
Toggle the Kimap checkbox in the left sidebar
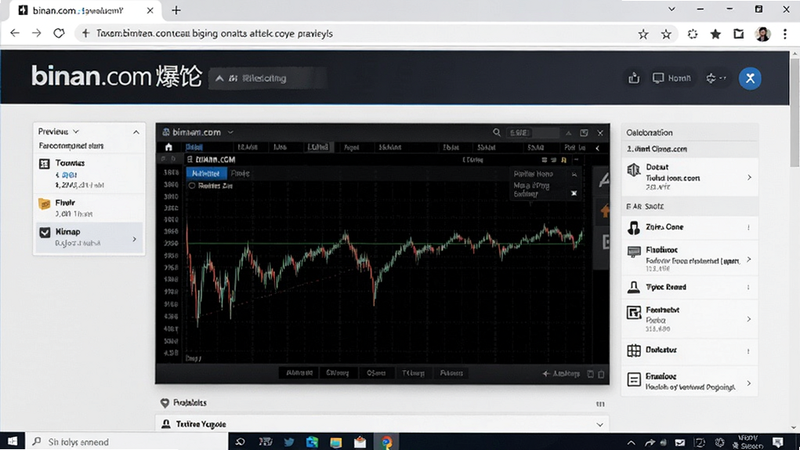(x=45, y=233)
